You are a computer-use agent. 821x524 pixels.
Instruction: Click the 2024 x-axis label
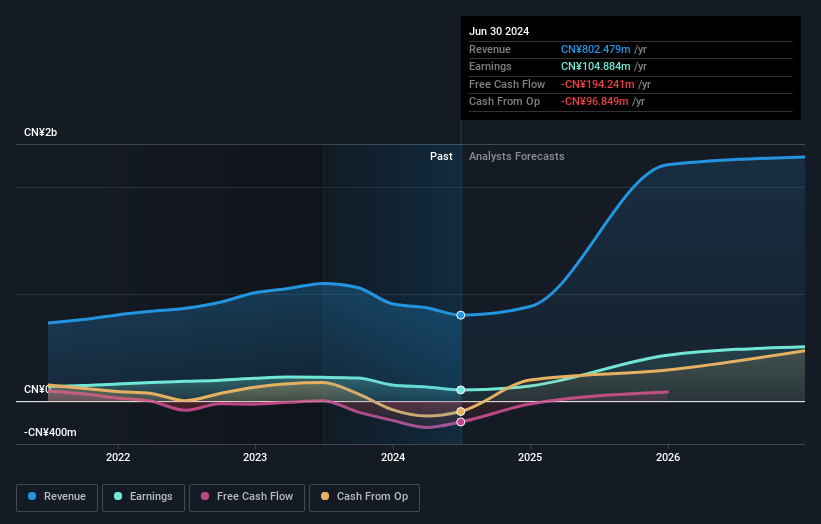393,457
